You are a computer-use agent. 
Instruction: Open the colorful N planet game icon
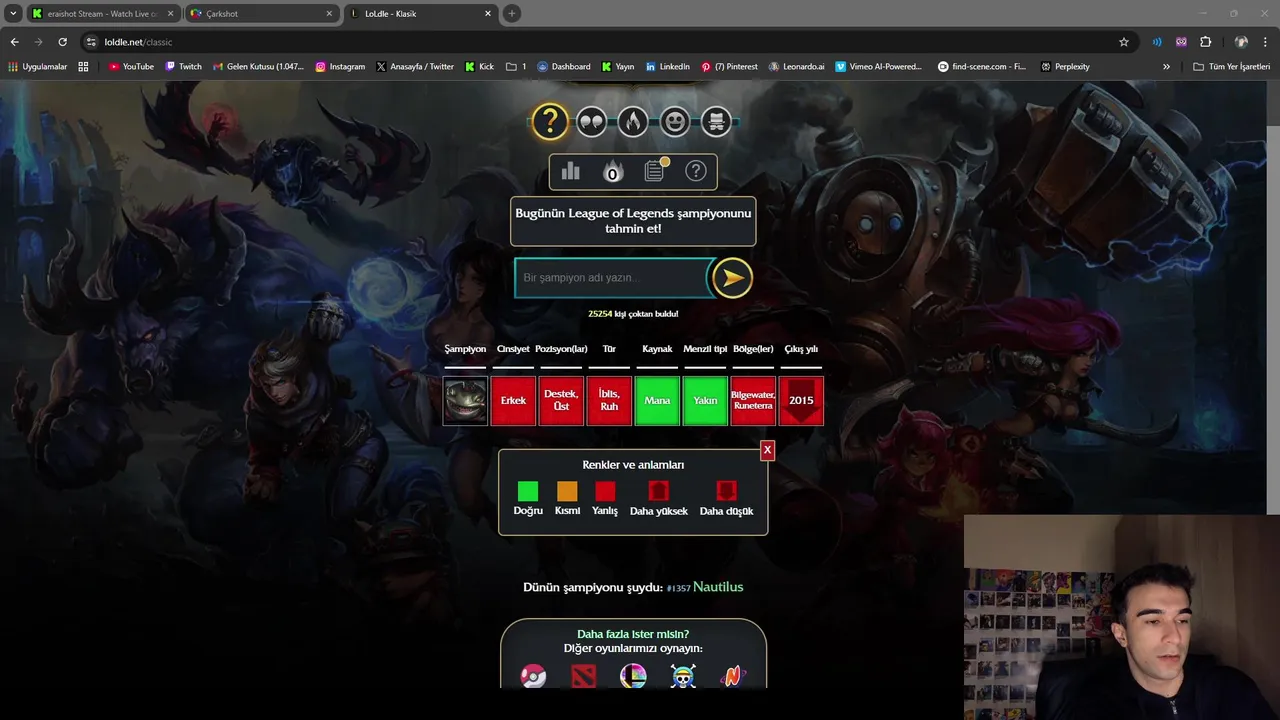pyautogui.click(x=733, y=677)
